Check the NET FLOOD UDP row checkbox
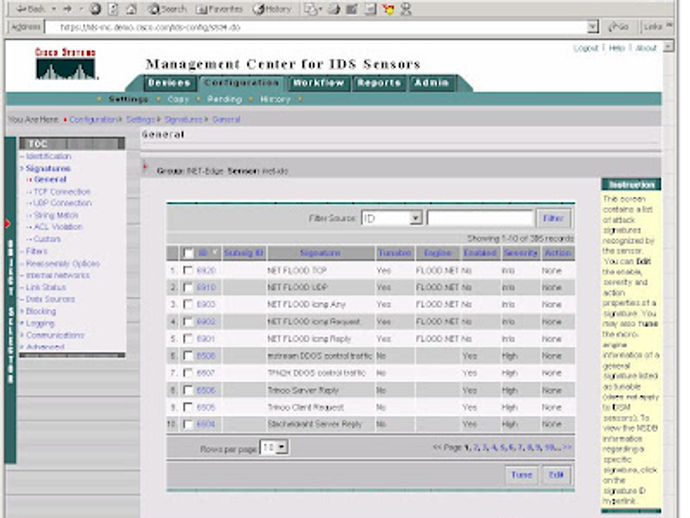Image resolution: width=690 pixels, height=518 pixels. click(188, 287)
